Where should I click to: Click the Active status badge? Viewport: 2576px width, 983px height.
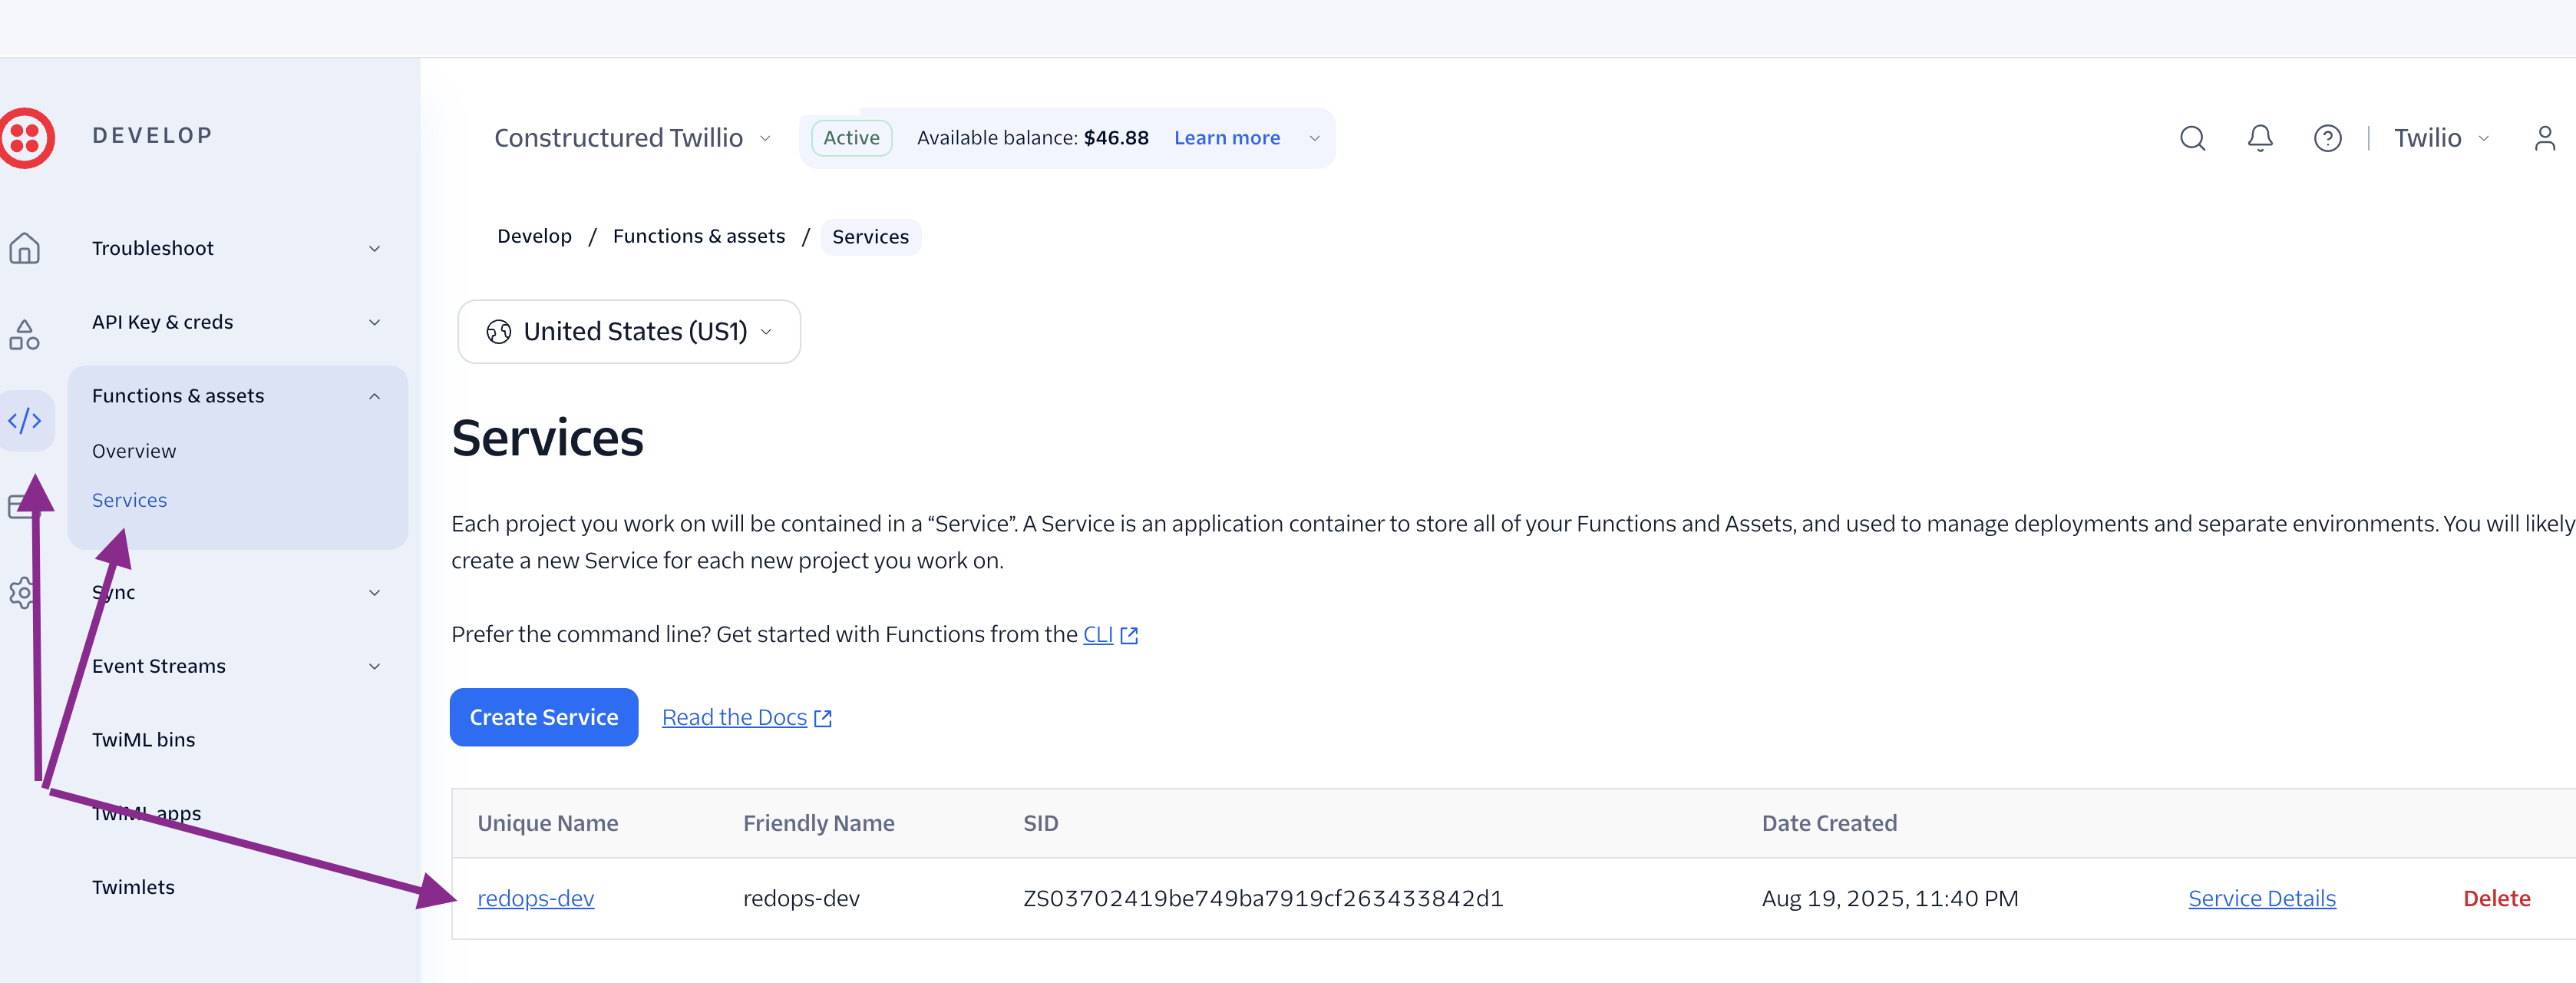pos(852,138)
